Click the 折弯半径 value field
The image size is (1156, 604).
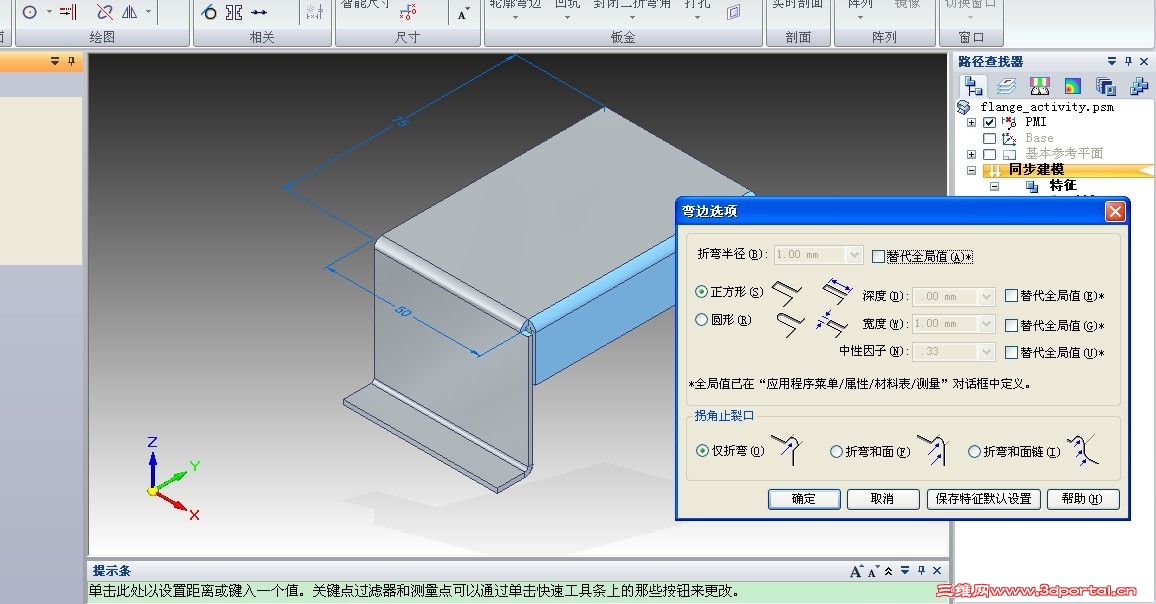click(809, 254)
